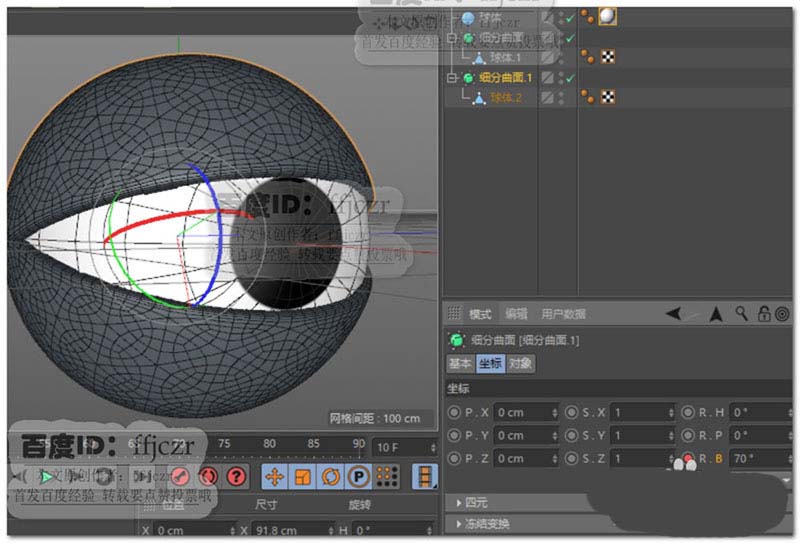
Task: Toggle the P.X keyframe radio circle
Action: [x=455, y=412]
